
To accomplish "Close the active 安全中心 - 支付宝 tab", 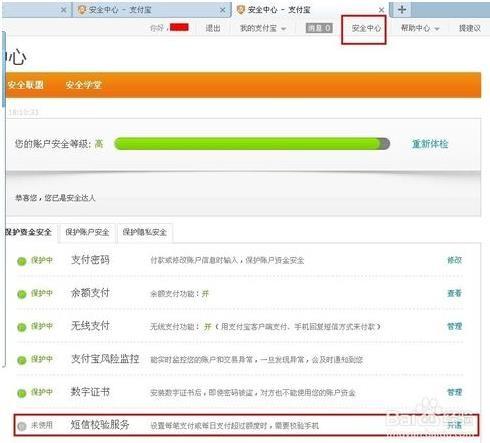I will (x=381, y=10).
